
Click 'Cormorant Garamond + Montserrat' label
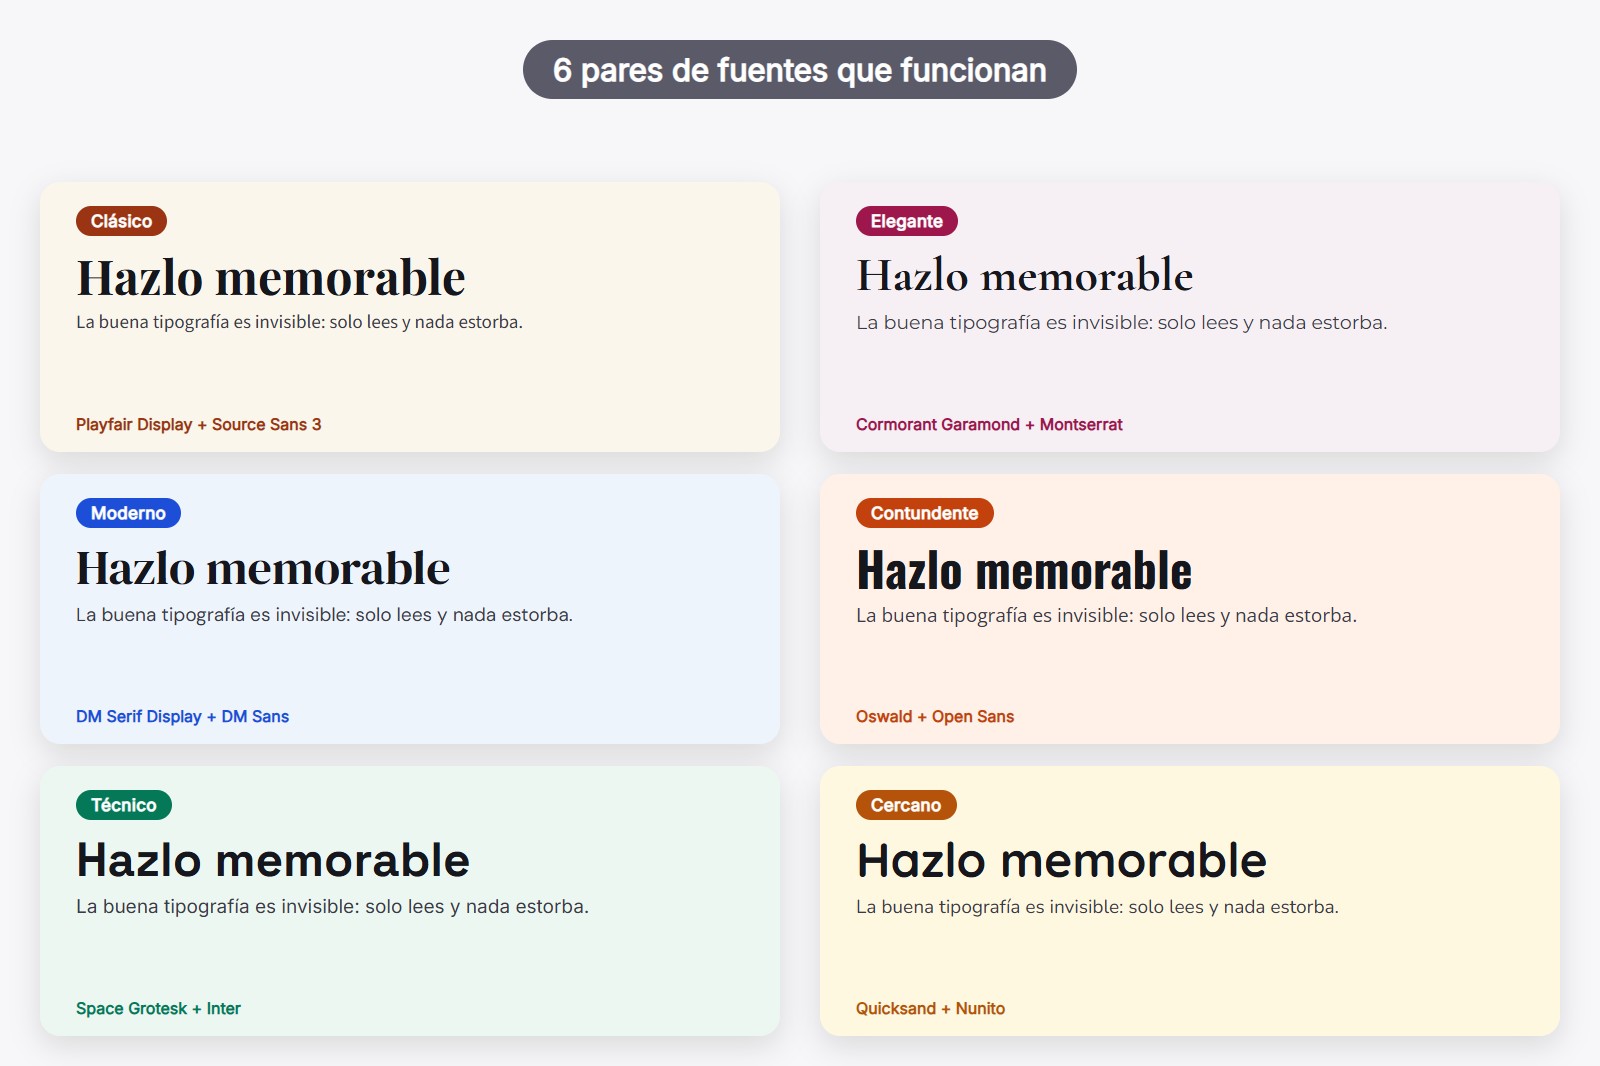[x=989, y=424]
